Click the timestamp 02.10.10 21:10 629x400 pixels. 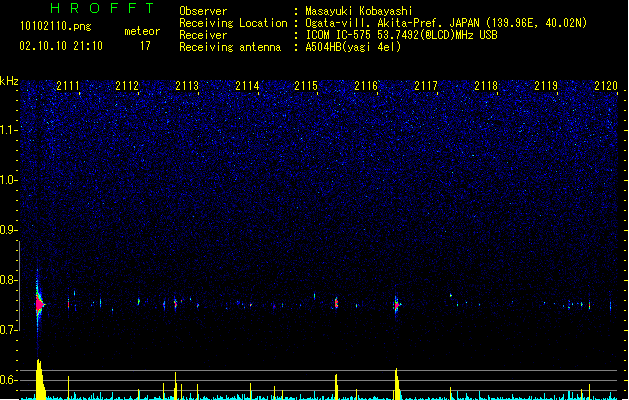click(61, 46)
